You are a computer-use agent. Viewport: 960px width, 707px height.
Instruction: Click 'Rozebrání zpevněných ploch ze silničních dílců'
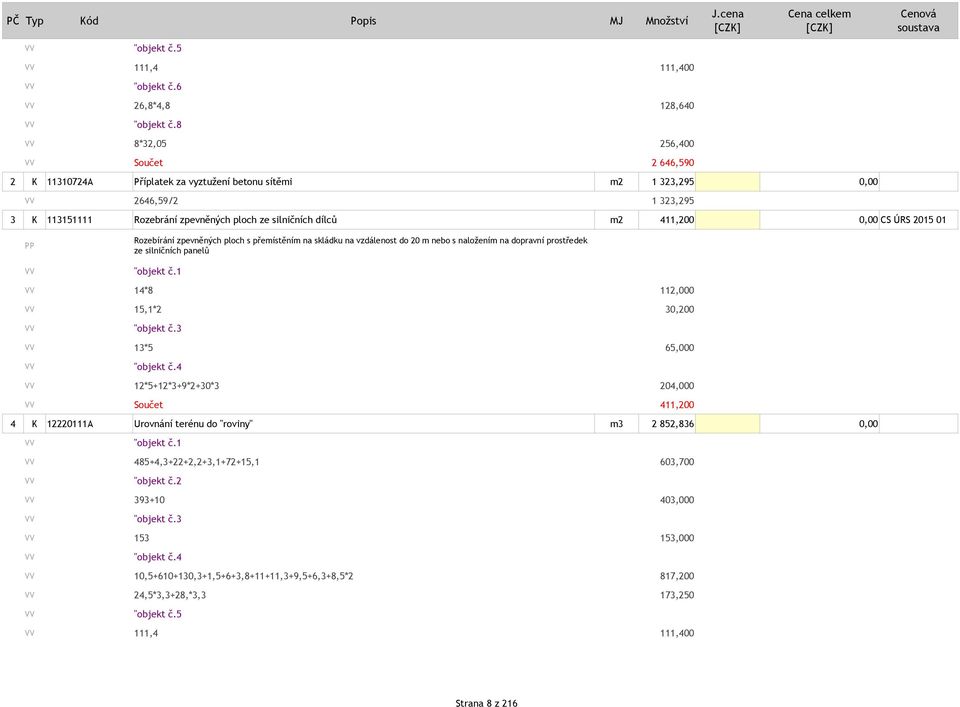pyautogui.click(x=235, y=220)
